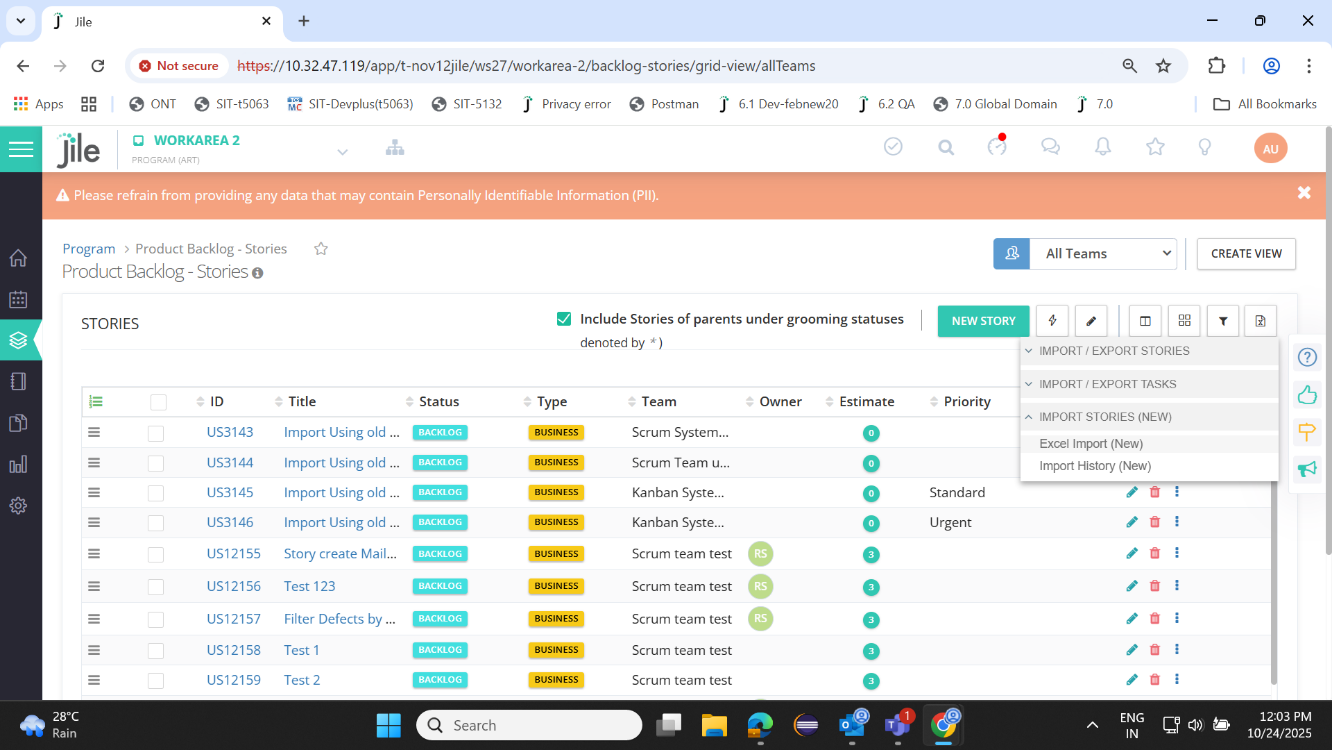Click the lightning bolt quick action icon
This screenshot has width=1332, height=750.
[1052, 321]
